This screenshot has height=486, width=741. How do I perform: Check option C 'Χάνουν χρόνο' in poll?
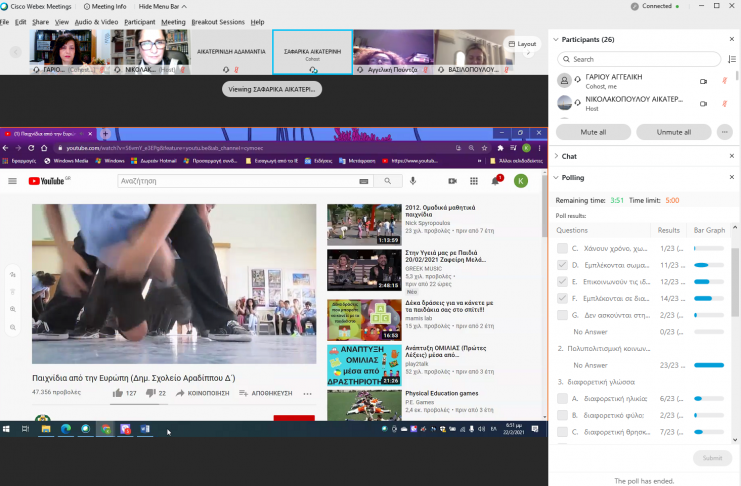563,248
